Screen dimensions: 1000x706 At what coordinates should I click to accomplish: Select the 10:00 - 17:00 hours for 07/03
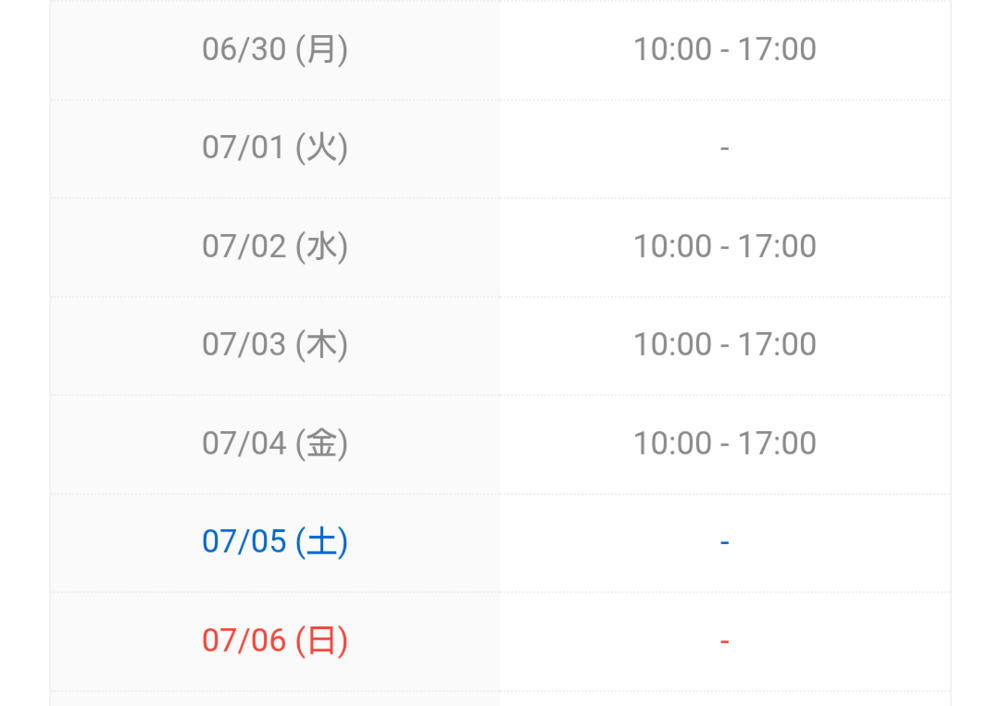pyautogui.click(x=724, y=345)
